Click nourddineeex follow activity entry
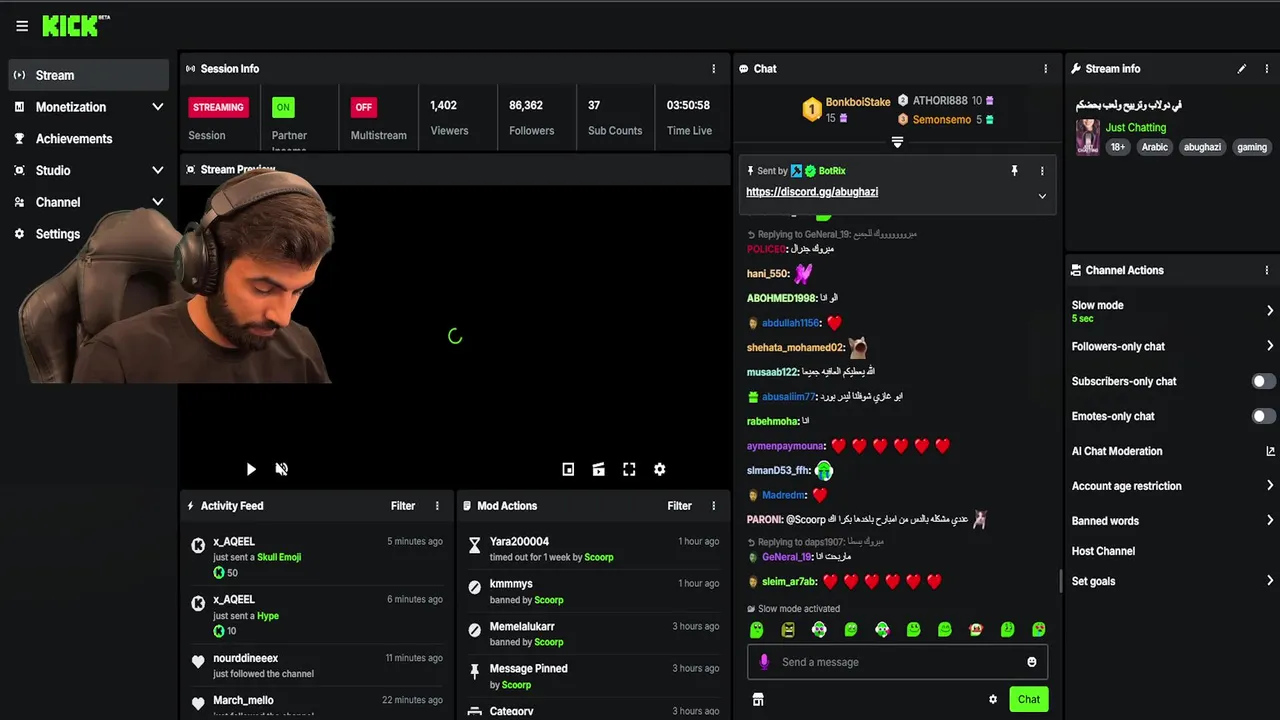The height and width of the screenshot is (720, 1280). (x=316, y=665)
